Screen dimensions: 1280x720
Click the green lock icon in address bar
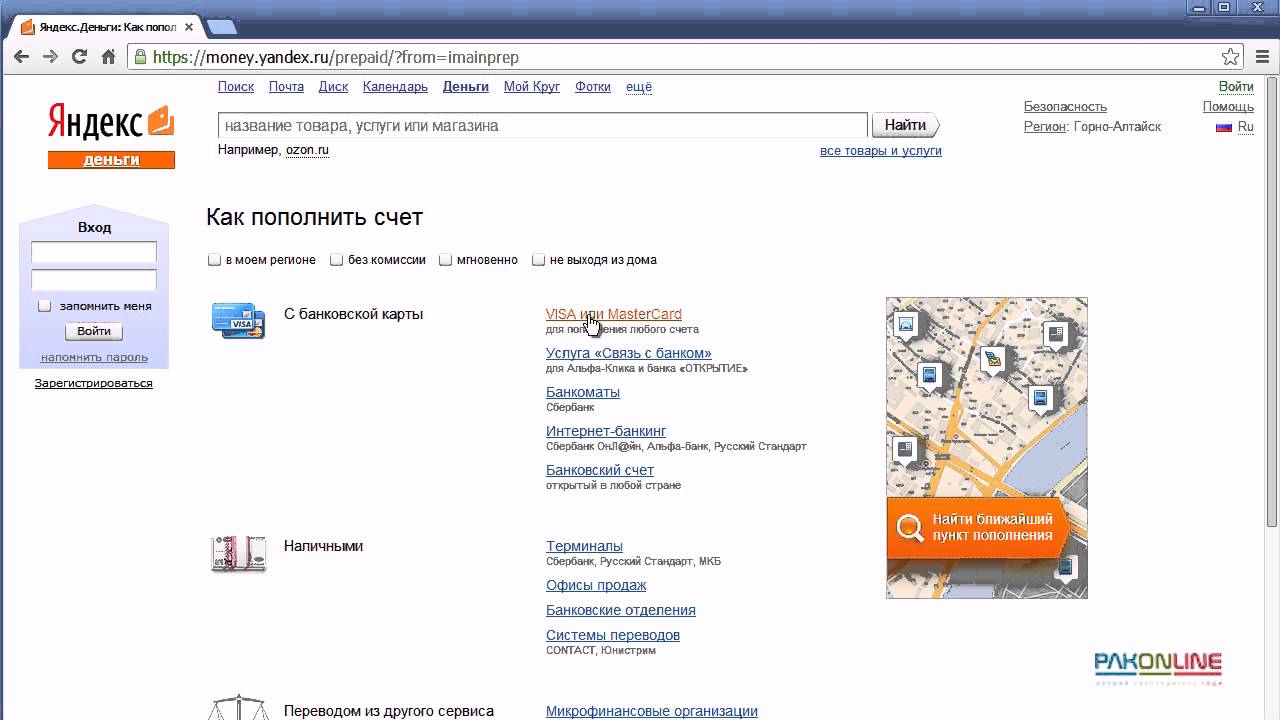pyautogui.click(x=140, y=57)
